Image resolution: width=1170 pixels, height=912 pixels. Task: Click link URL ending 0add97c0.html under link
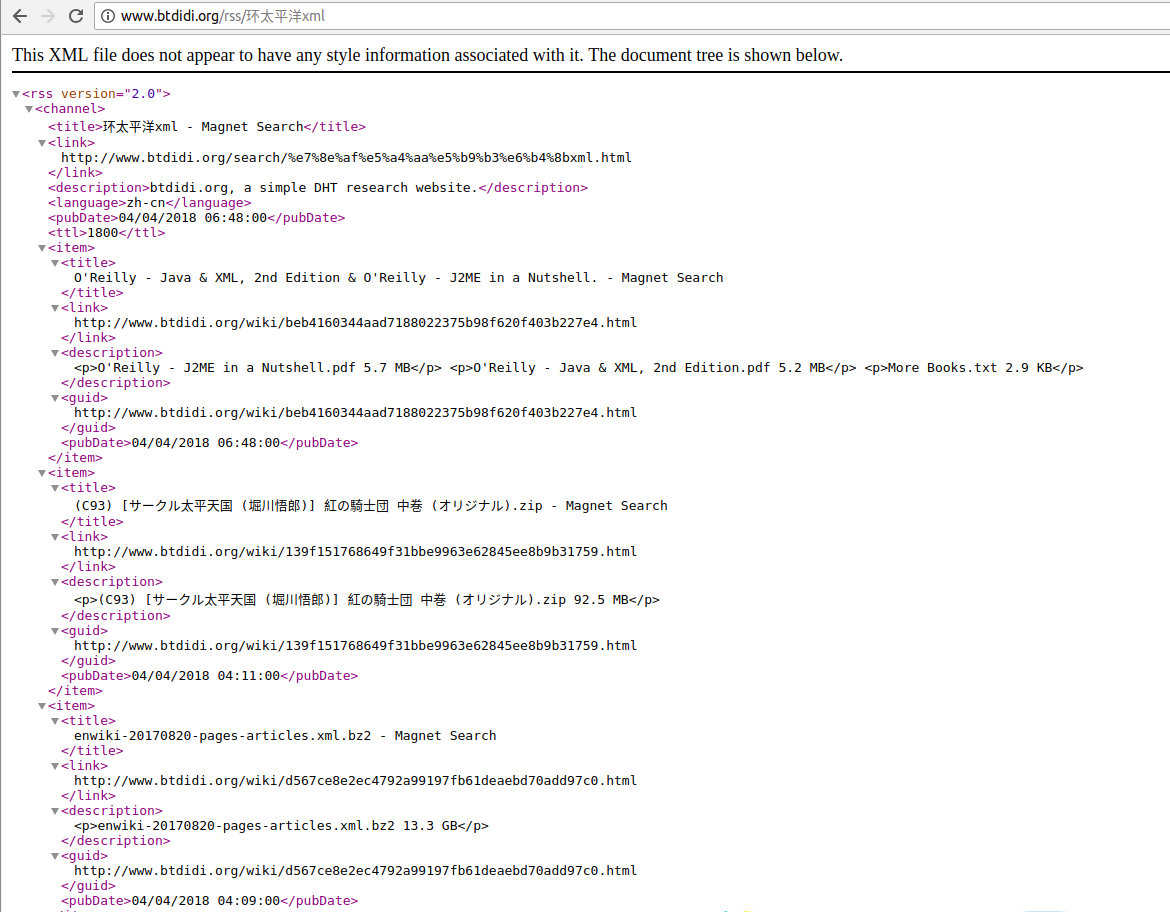coord(355,781)
